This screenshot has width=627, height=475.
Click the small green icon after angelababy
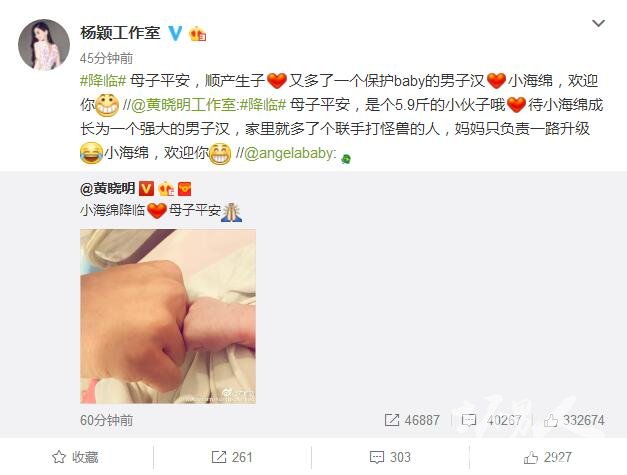(x=345, y=159)
